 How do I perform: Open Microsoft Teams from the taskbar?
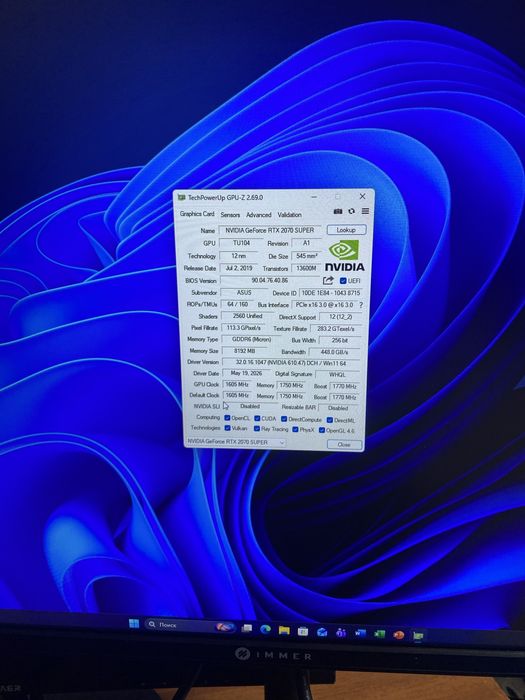pyautogui.click(x=341, y=633)
